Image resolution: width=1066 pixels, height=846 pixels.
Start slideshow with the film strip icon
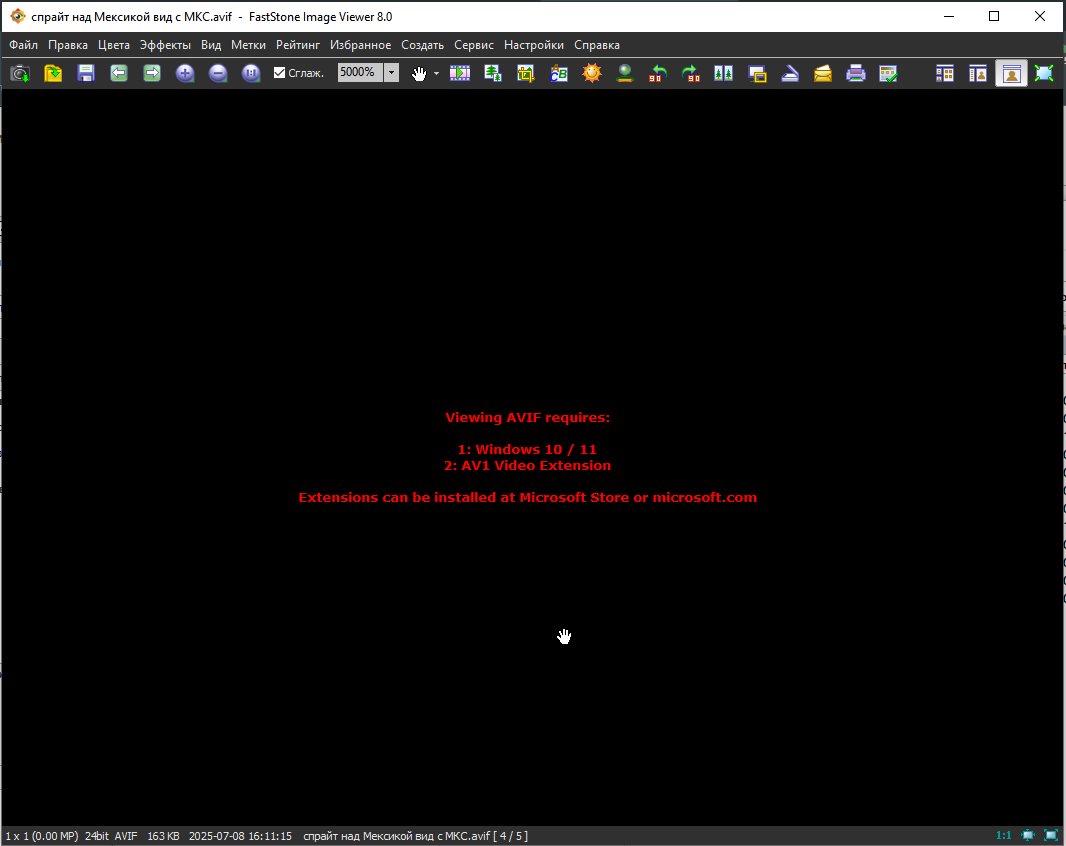pyautogui.click(x=460, y=73)
